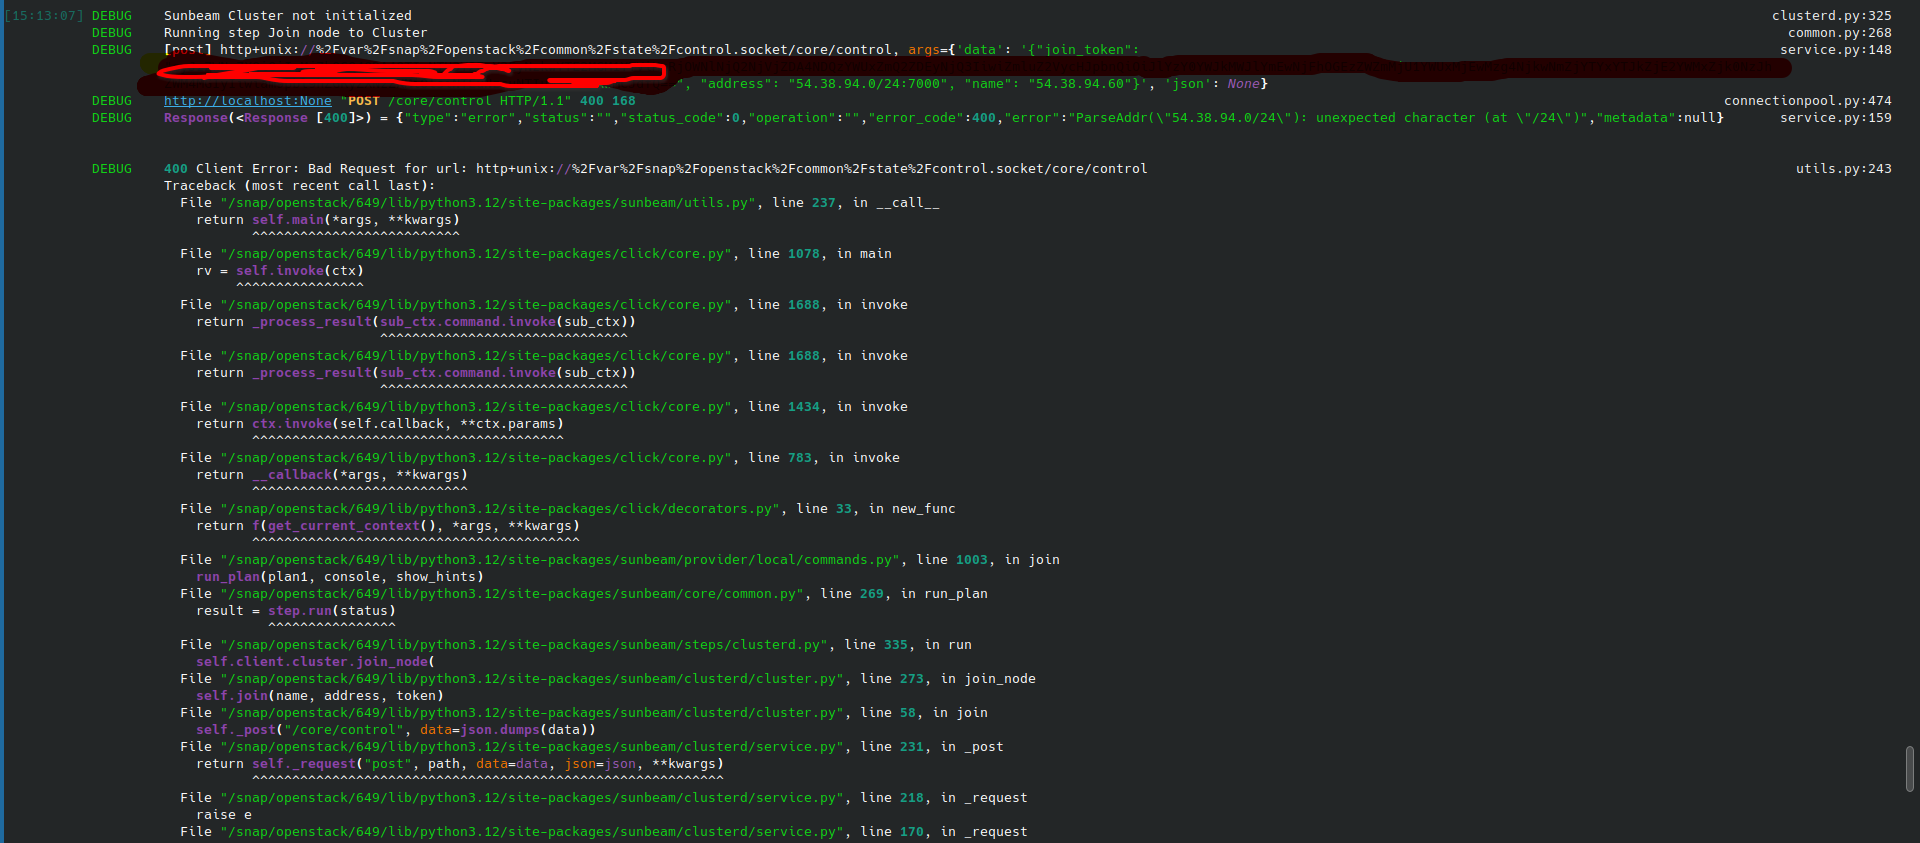Click the service.py:148 source reference

(1835, 50)
